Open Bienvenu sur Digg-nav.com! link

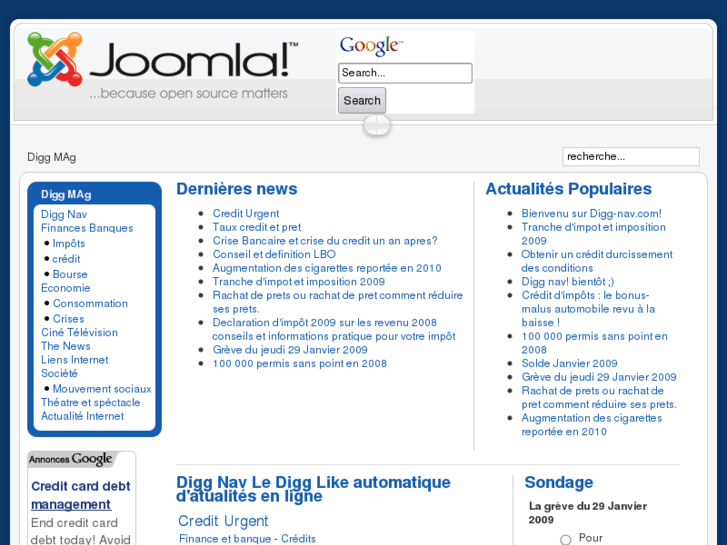click(591, 213)
